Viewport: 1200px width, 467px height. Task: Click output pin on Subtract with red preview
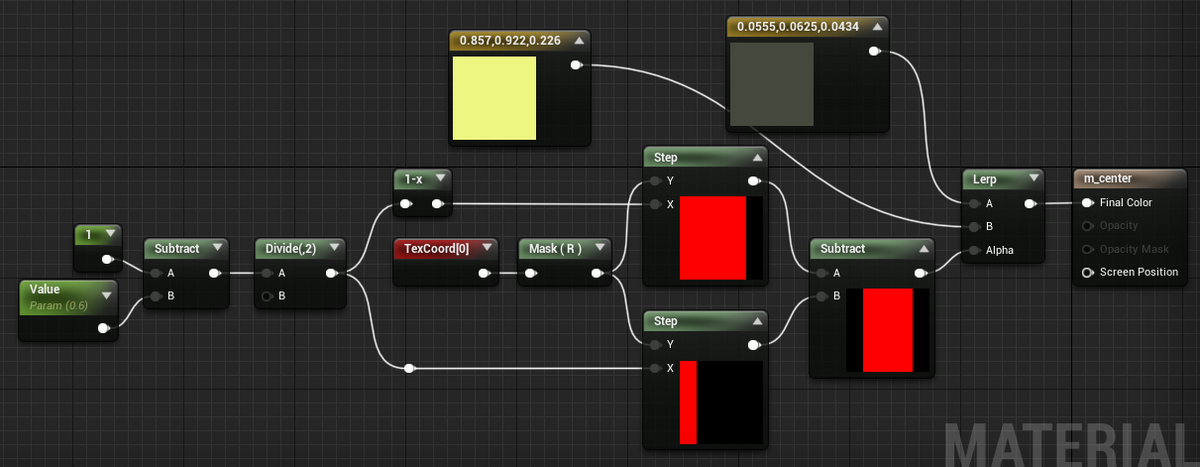pyautogui.click(x=920, y=272)
